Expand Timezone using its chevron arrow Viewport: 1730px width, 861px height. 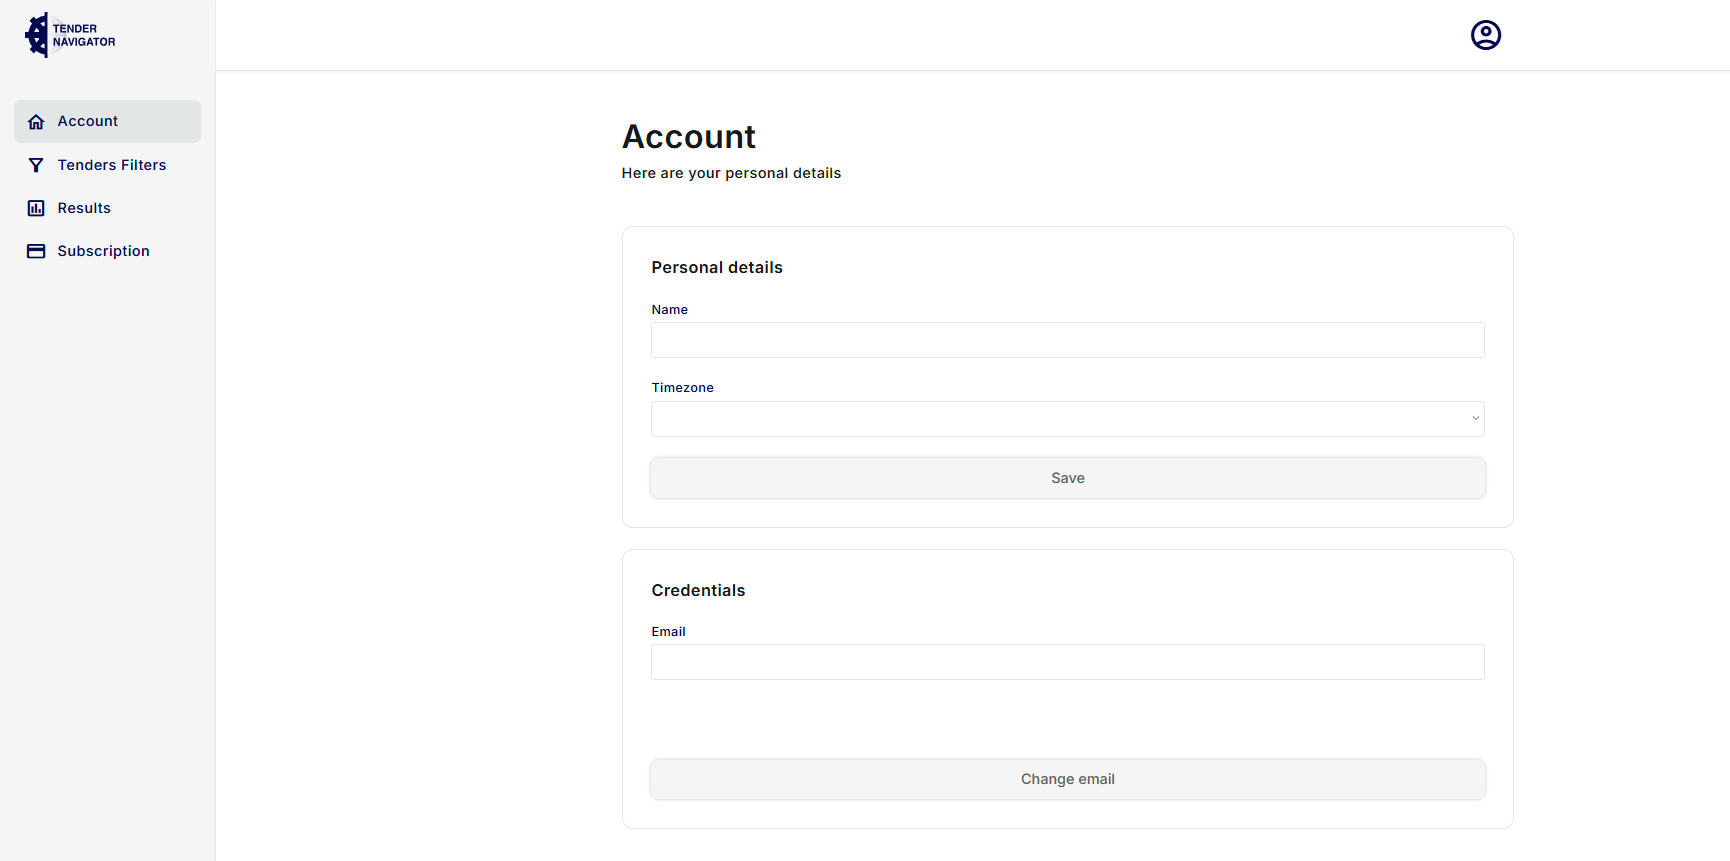1475,419
